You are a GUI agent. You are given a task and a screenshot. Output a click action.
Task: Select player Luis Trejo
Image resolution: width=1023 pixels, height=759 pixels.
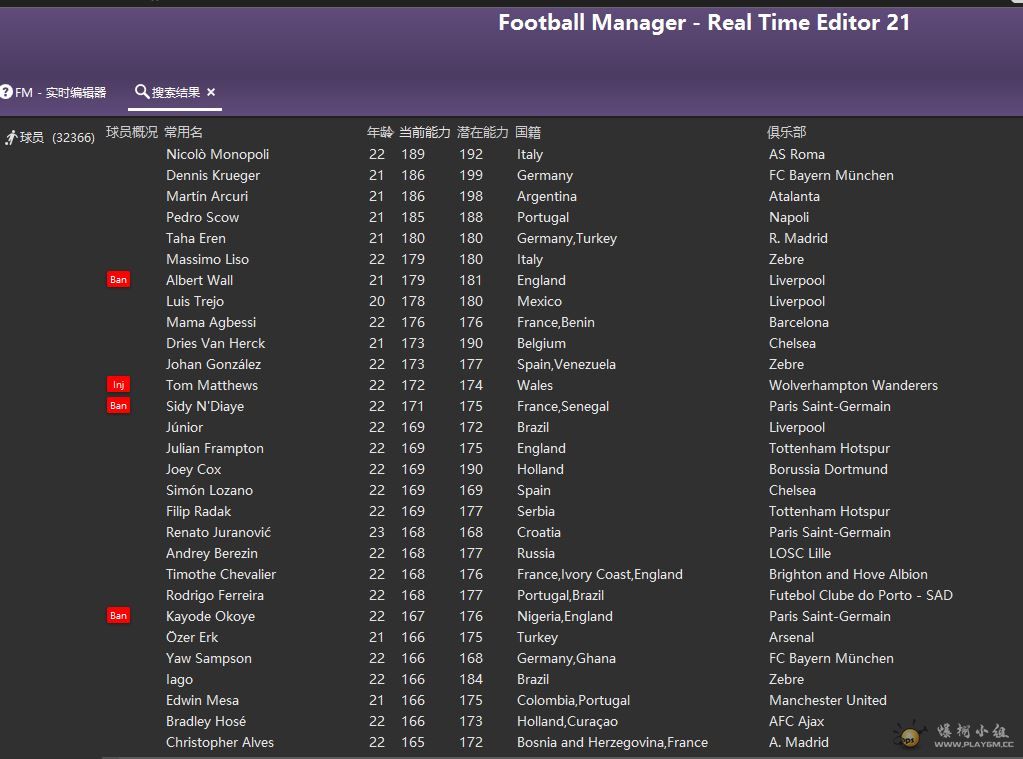coord(195,302)
